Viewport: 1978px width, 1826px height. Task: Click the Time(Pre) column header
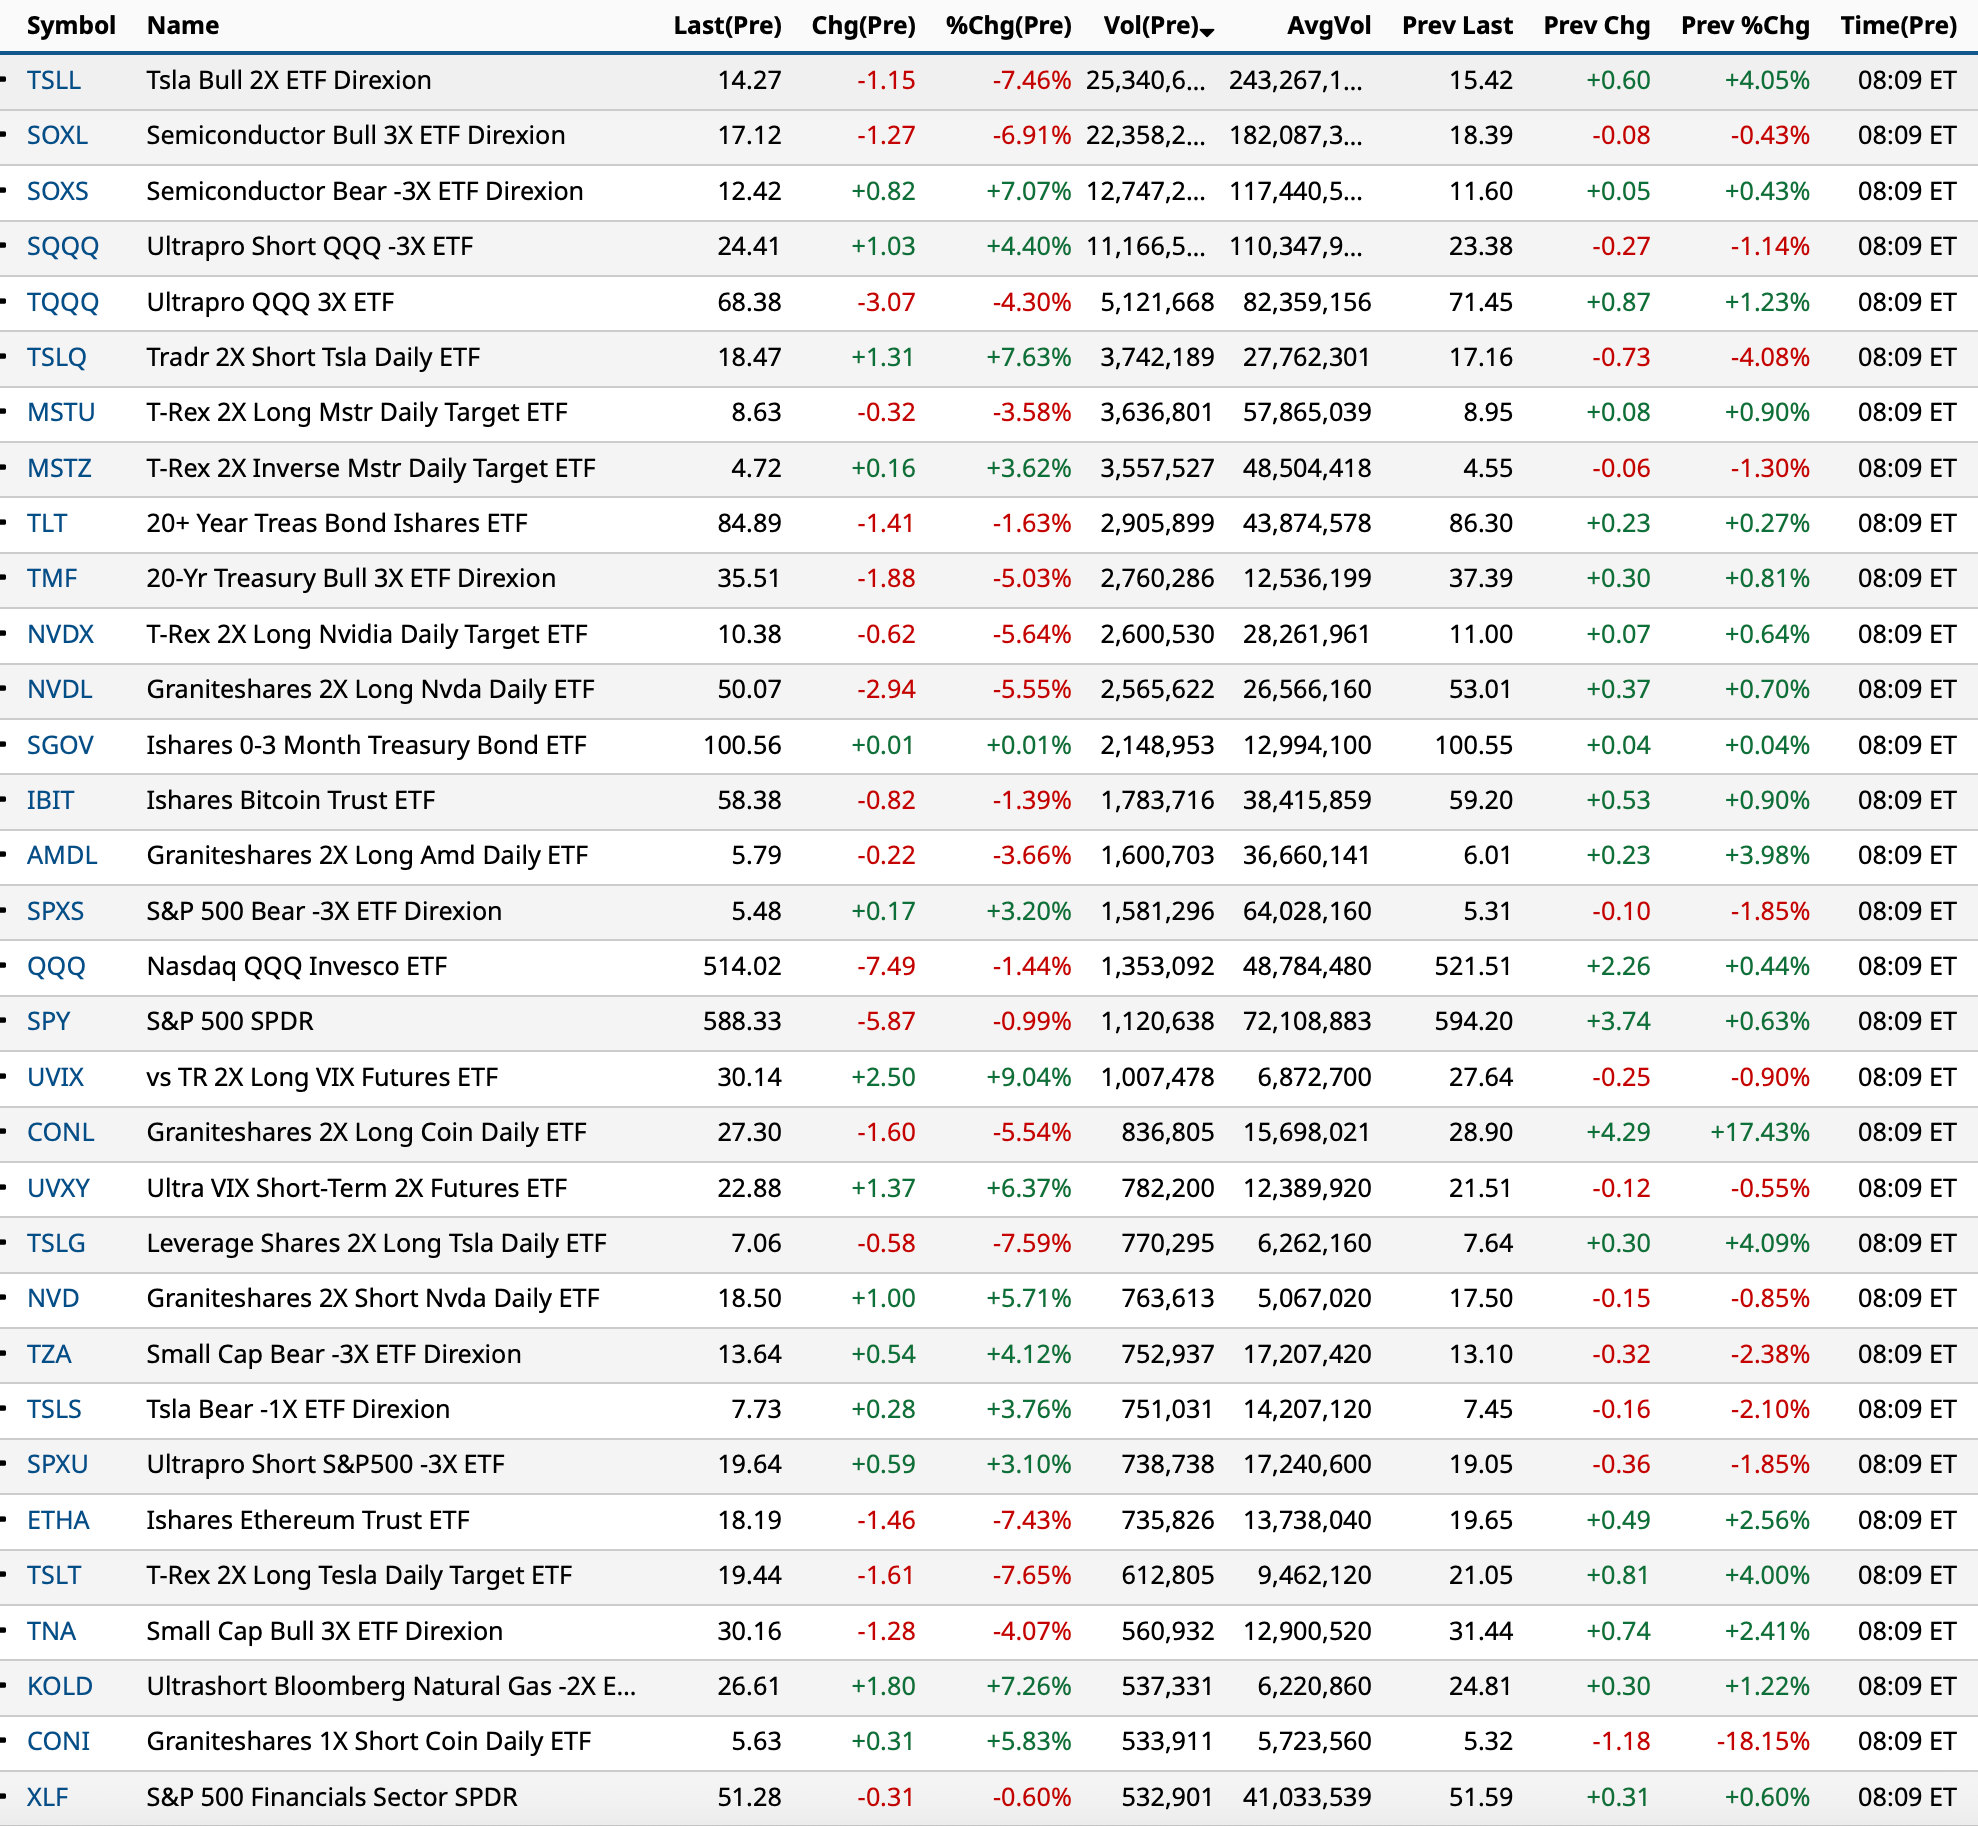(1898, 26)
